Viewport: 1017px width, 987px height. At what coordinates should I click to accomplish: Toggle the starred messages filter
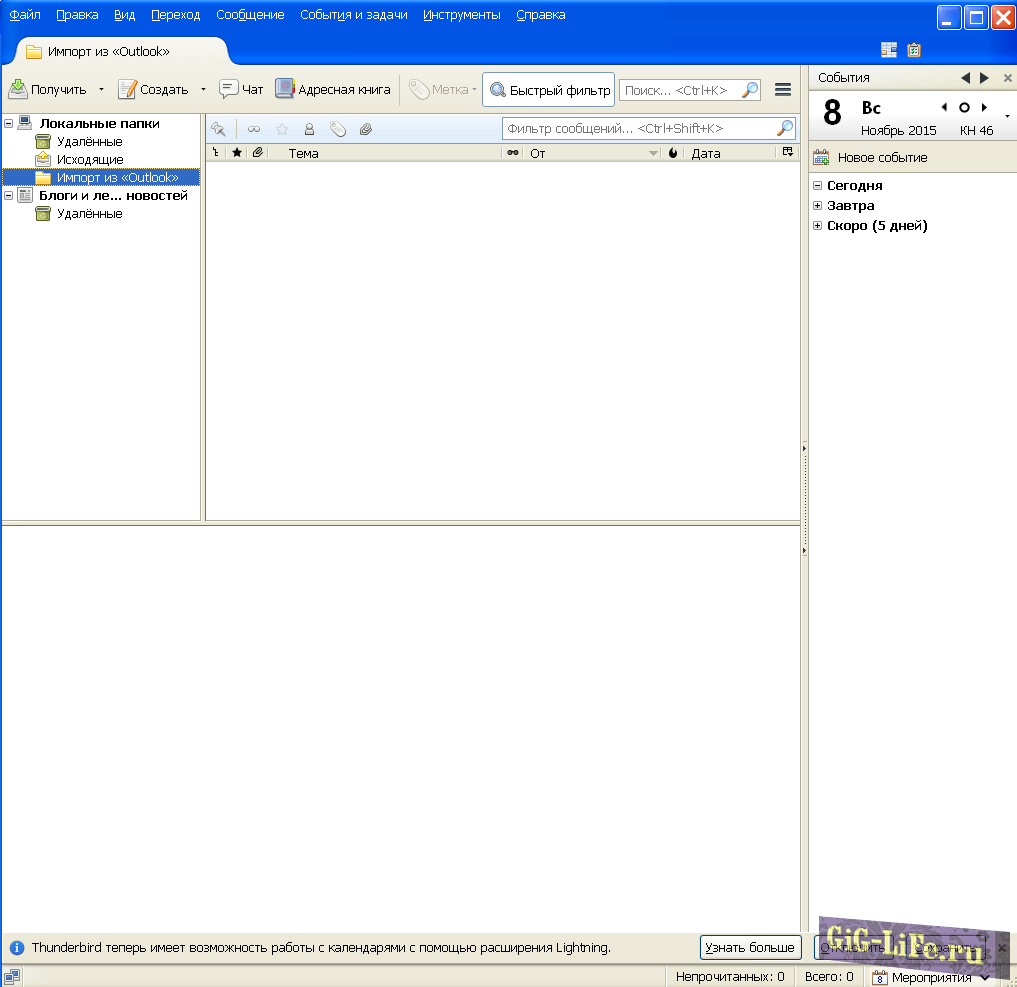tap(282, 129)
